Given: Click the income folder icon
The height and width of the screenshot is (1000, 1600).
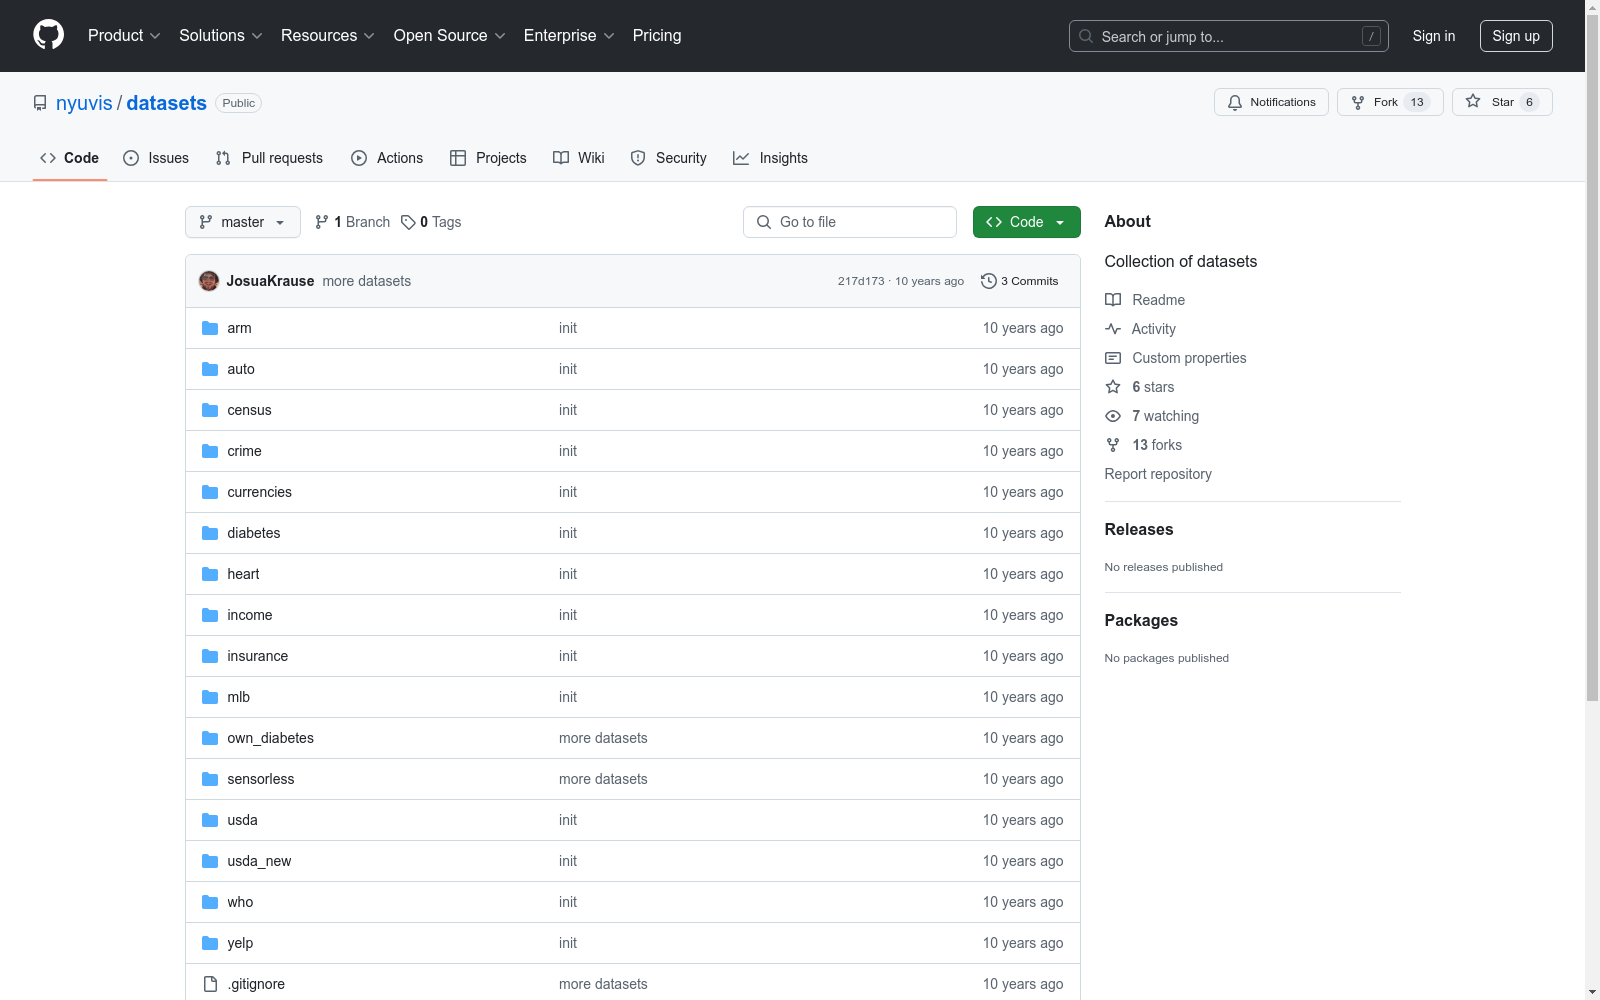Looking at the screenshot, I should tap(210, 615).
